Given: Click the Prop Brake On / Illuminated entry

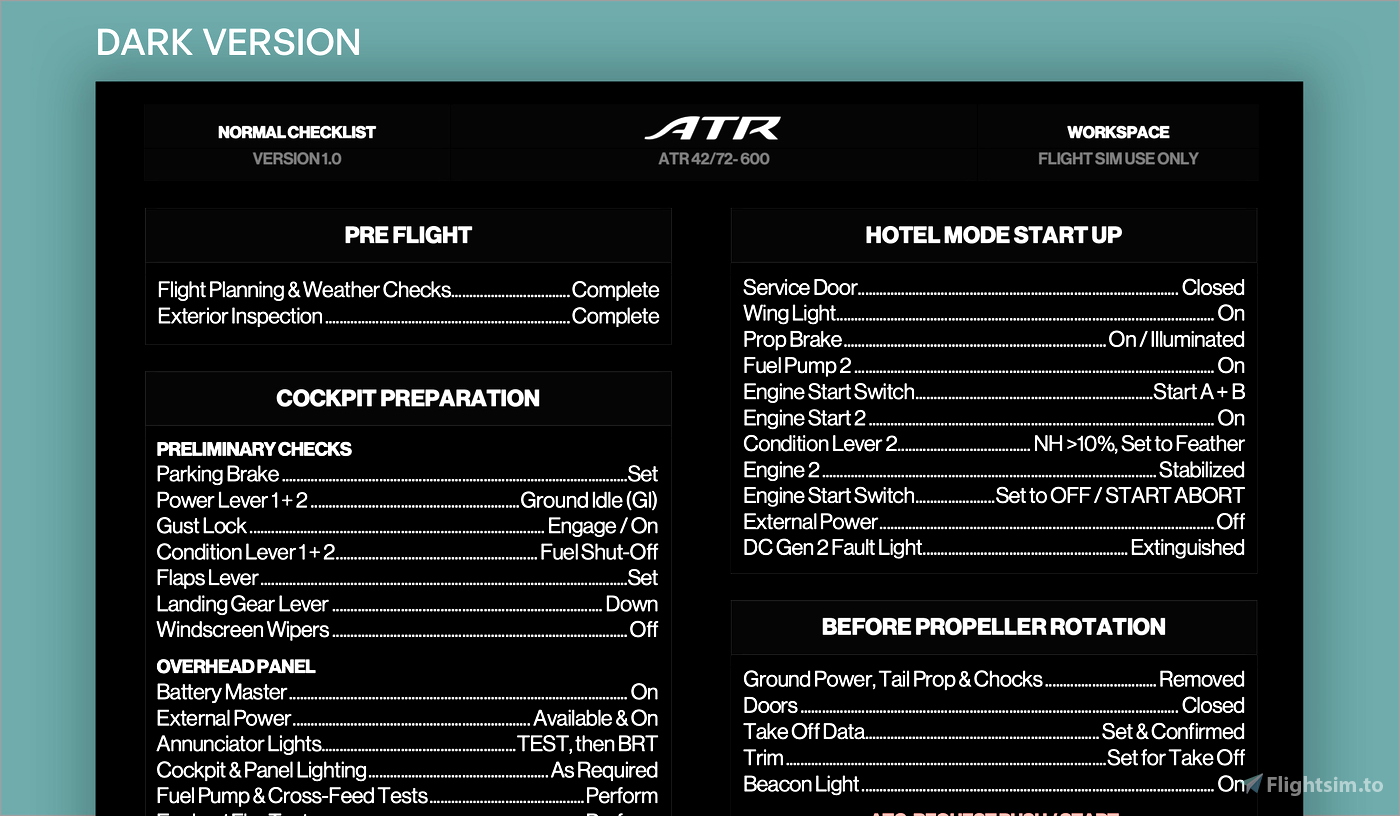Looking at the screenshot, I should [x=993, y=339].
